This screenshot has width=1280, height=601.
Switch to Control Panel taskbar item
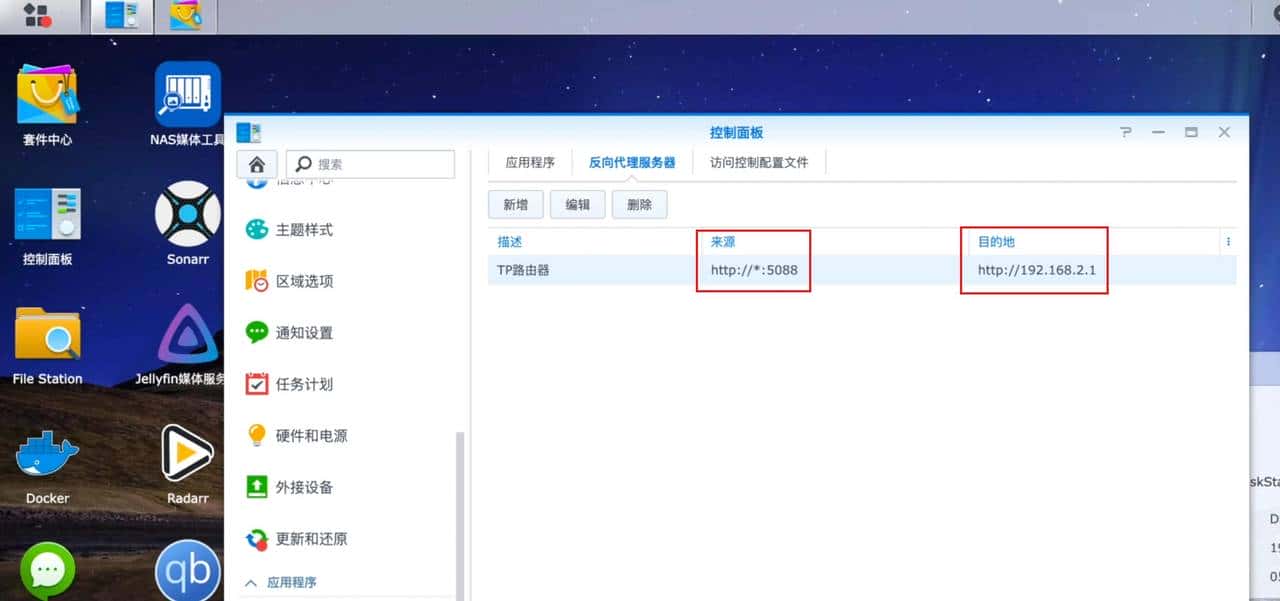(x=122, y=16)
